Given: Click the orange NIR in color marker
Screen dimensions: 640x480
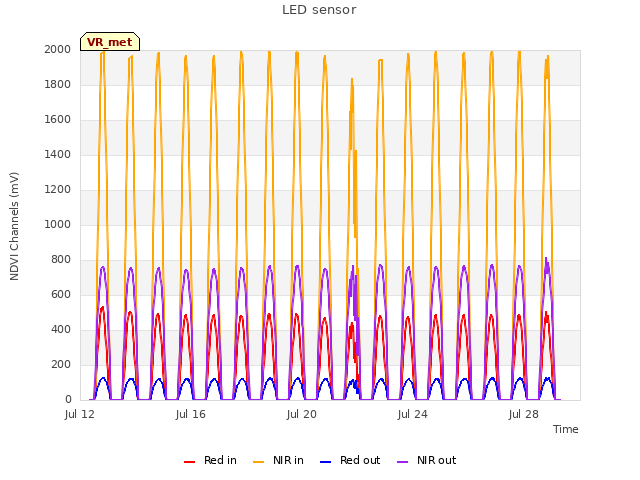Looking at the screenshot, I should [259, 462].
